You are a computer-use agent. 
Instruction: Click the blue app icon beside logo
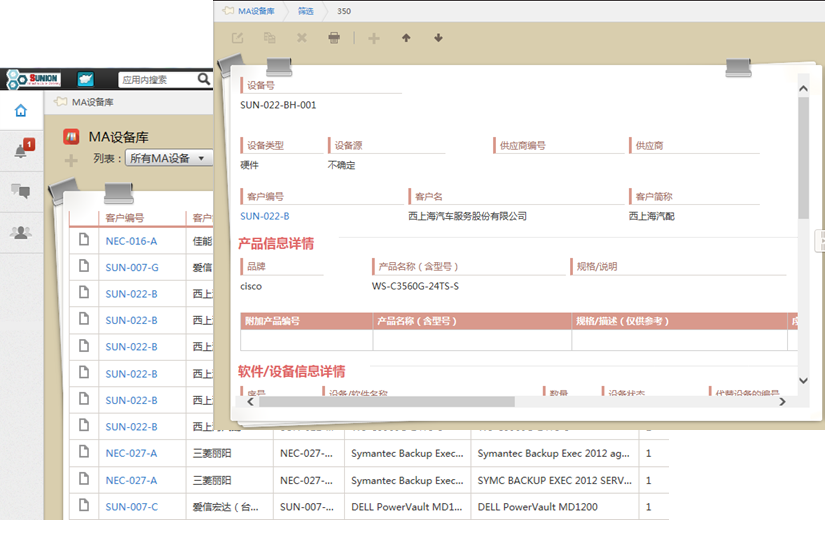[x=85, y=79]
